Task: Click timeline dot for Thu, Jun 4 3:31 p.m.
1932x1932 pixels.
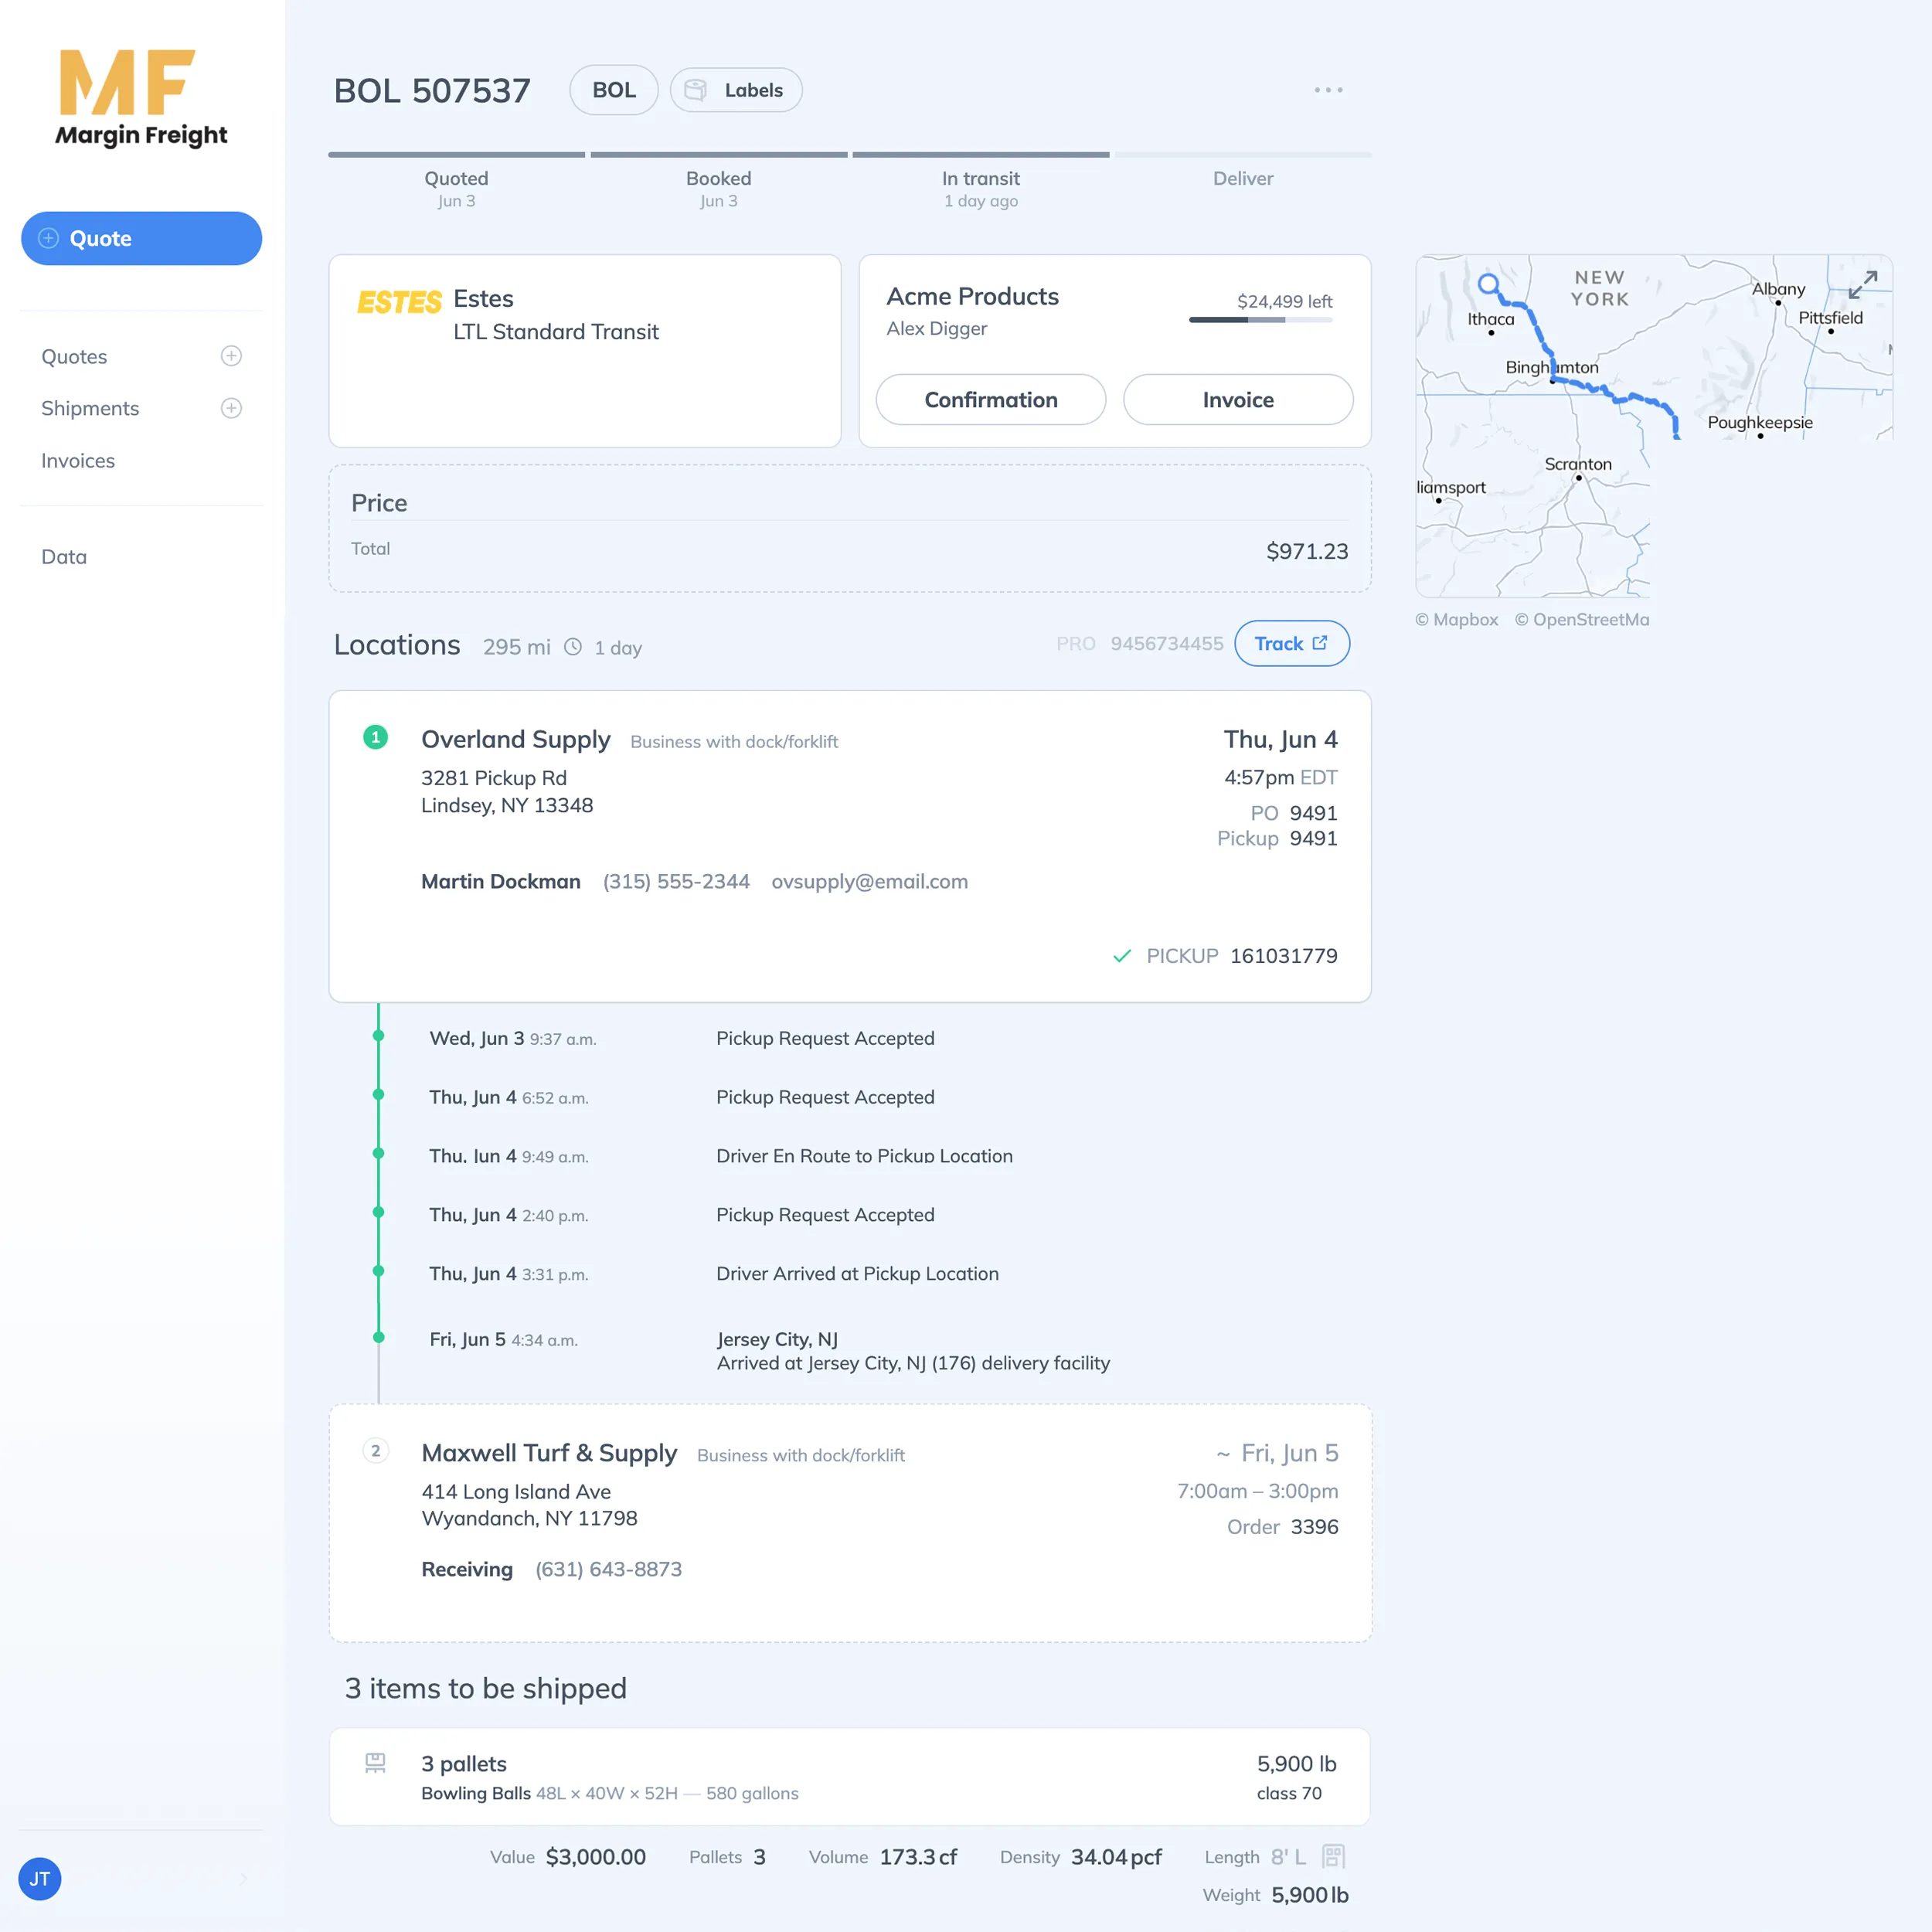Action: pyautogui.click(x=379, y=1272)
